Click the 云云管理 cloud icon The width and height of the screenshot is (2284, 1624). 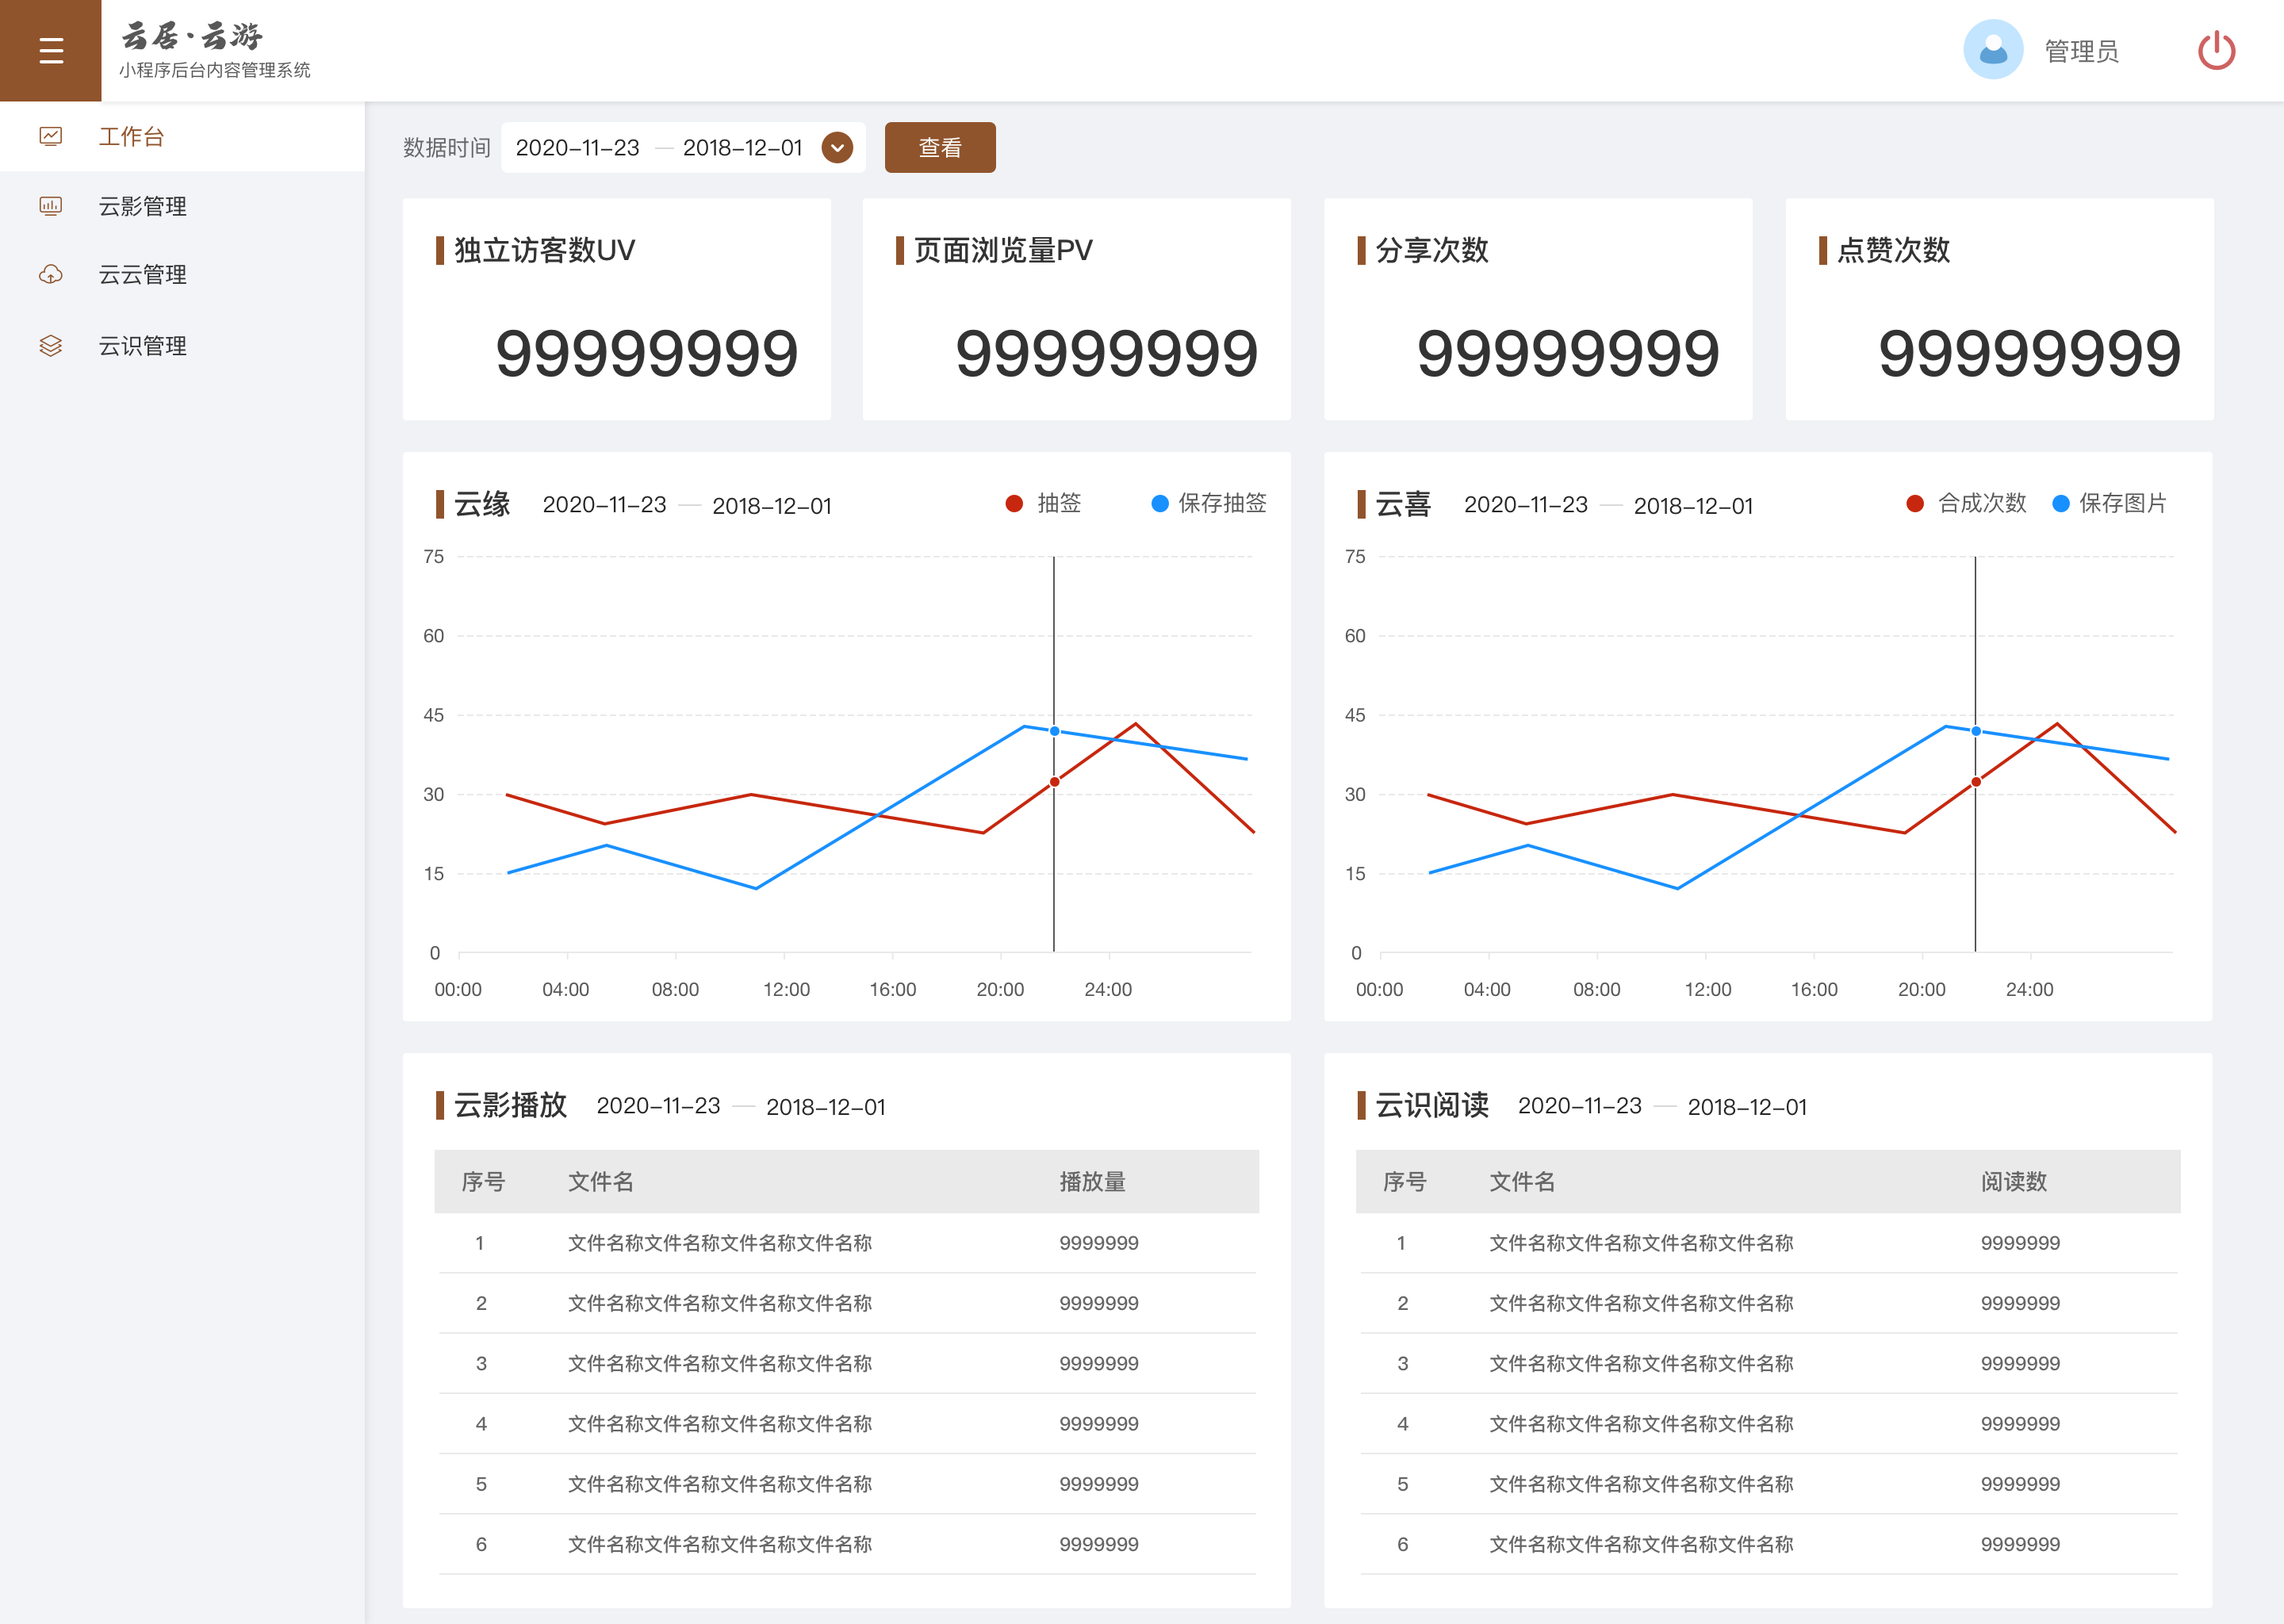pyautogui.click(x=51, y=274)
